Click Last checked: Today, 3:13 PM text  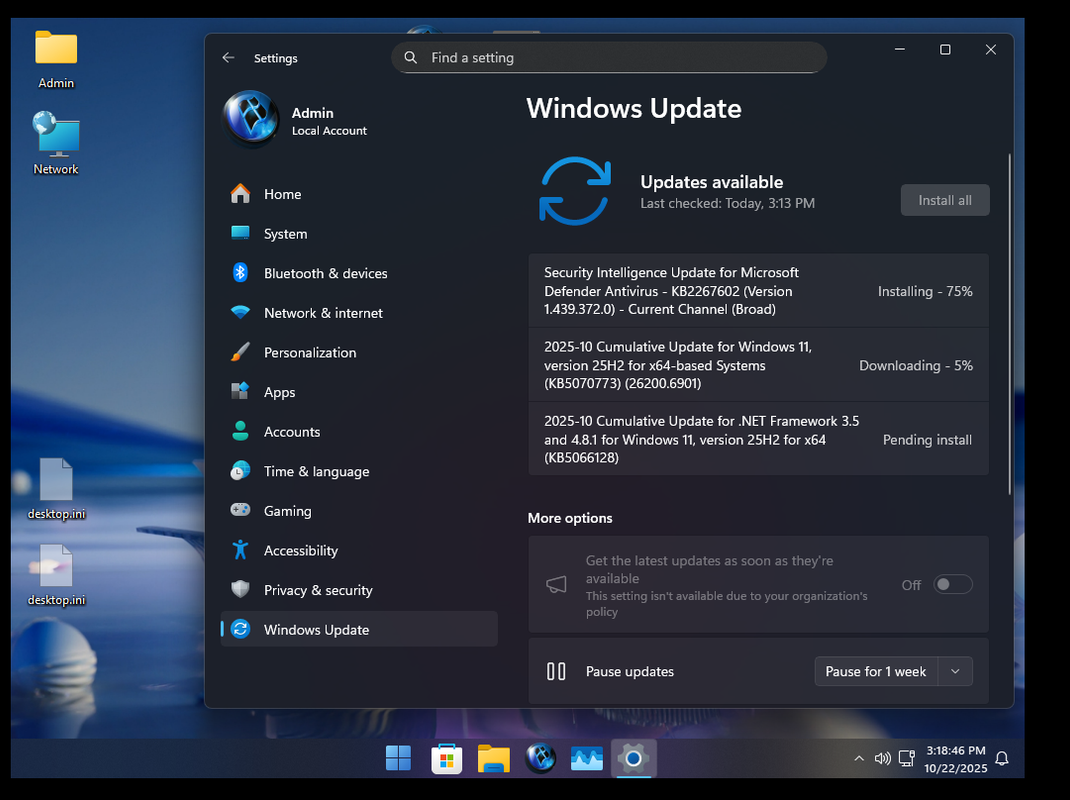pyautogui.click(x=727, y=203)
